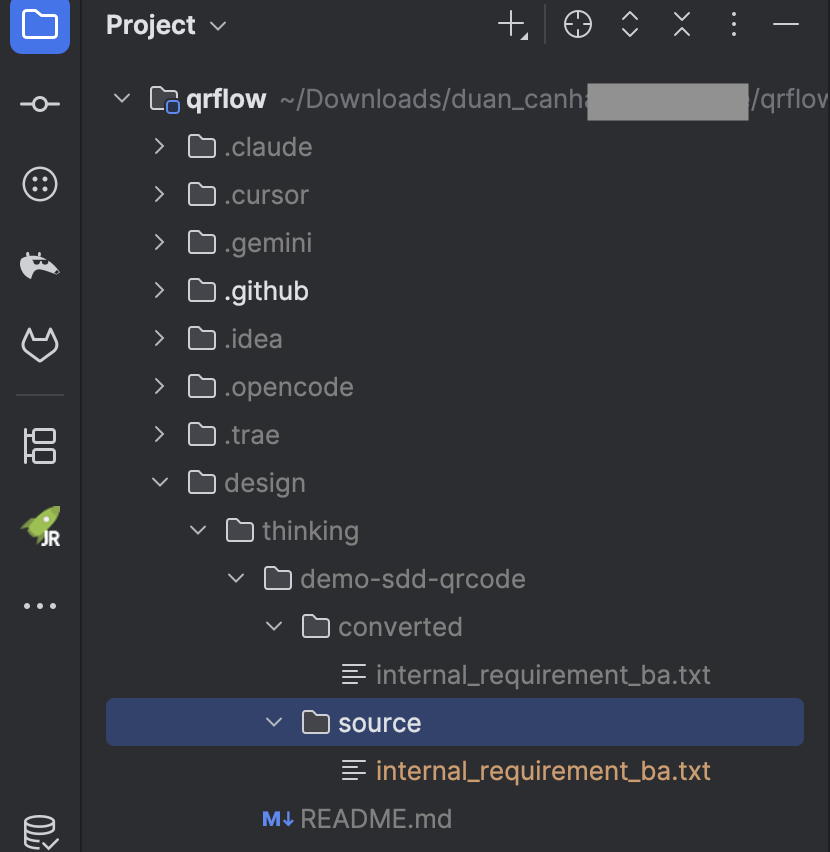Collapse the design folder
Viewport: 830px width, 852px height.
(159, 483)
